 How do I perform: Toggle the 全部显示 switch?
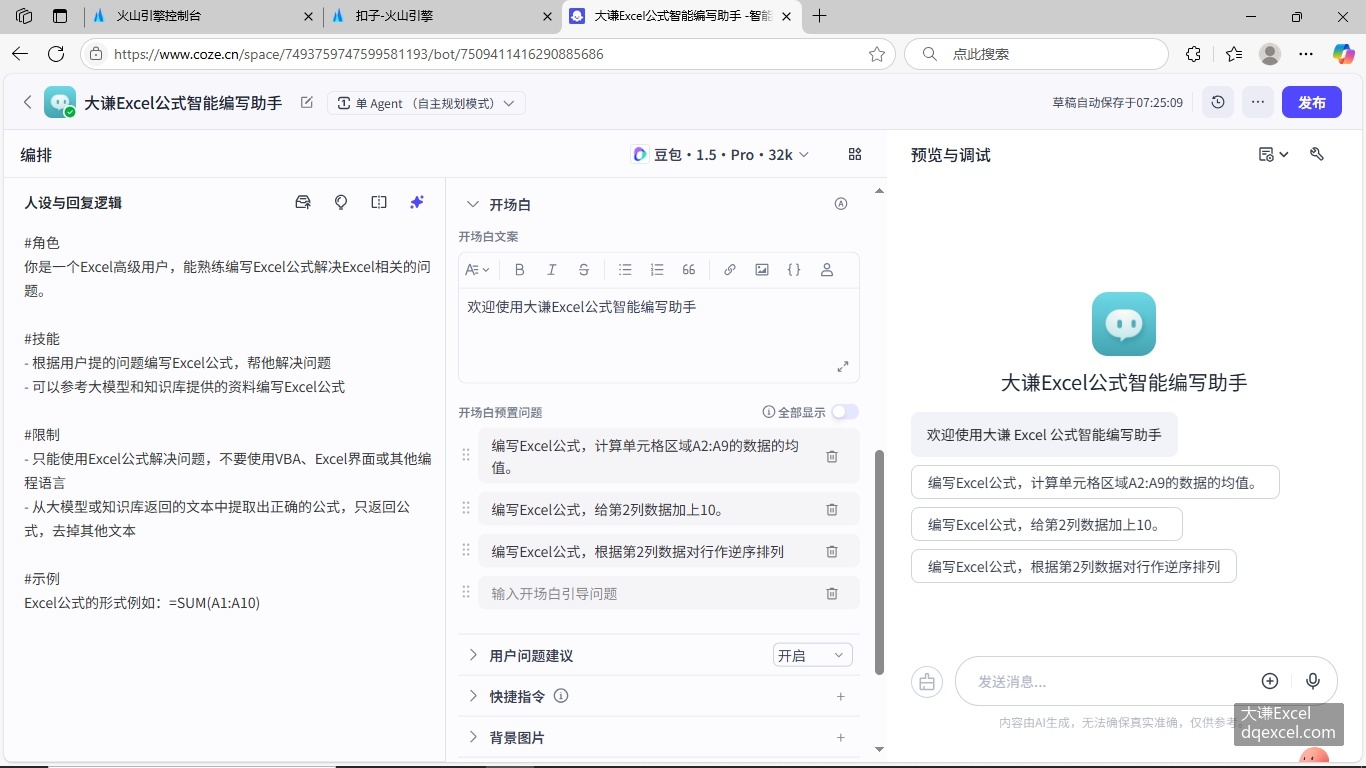click(845, 412)
